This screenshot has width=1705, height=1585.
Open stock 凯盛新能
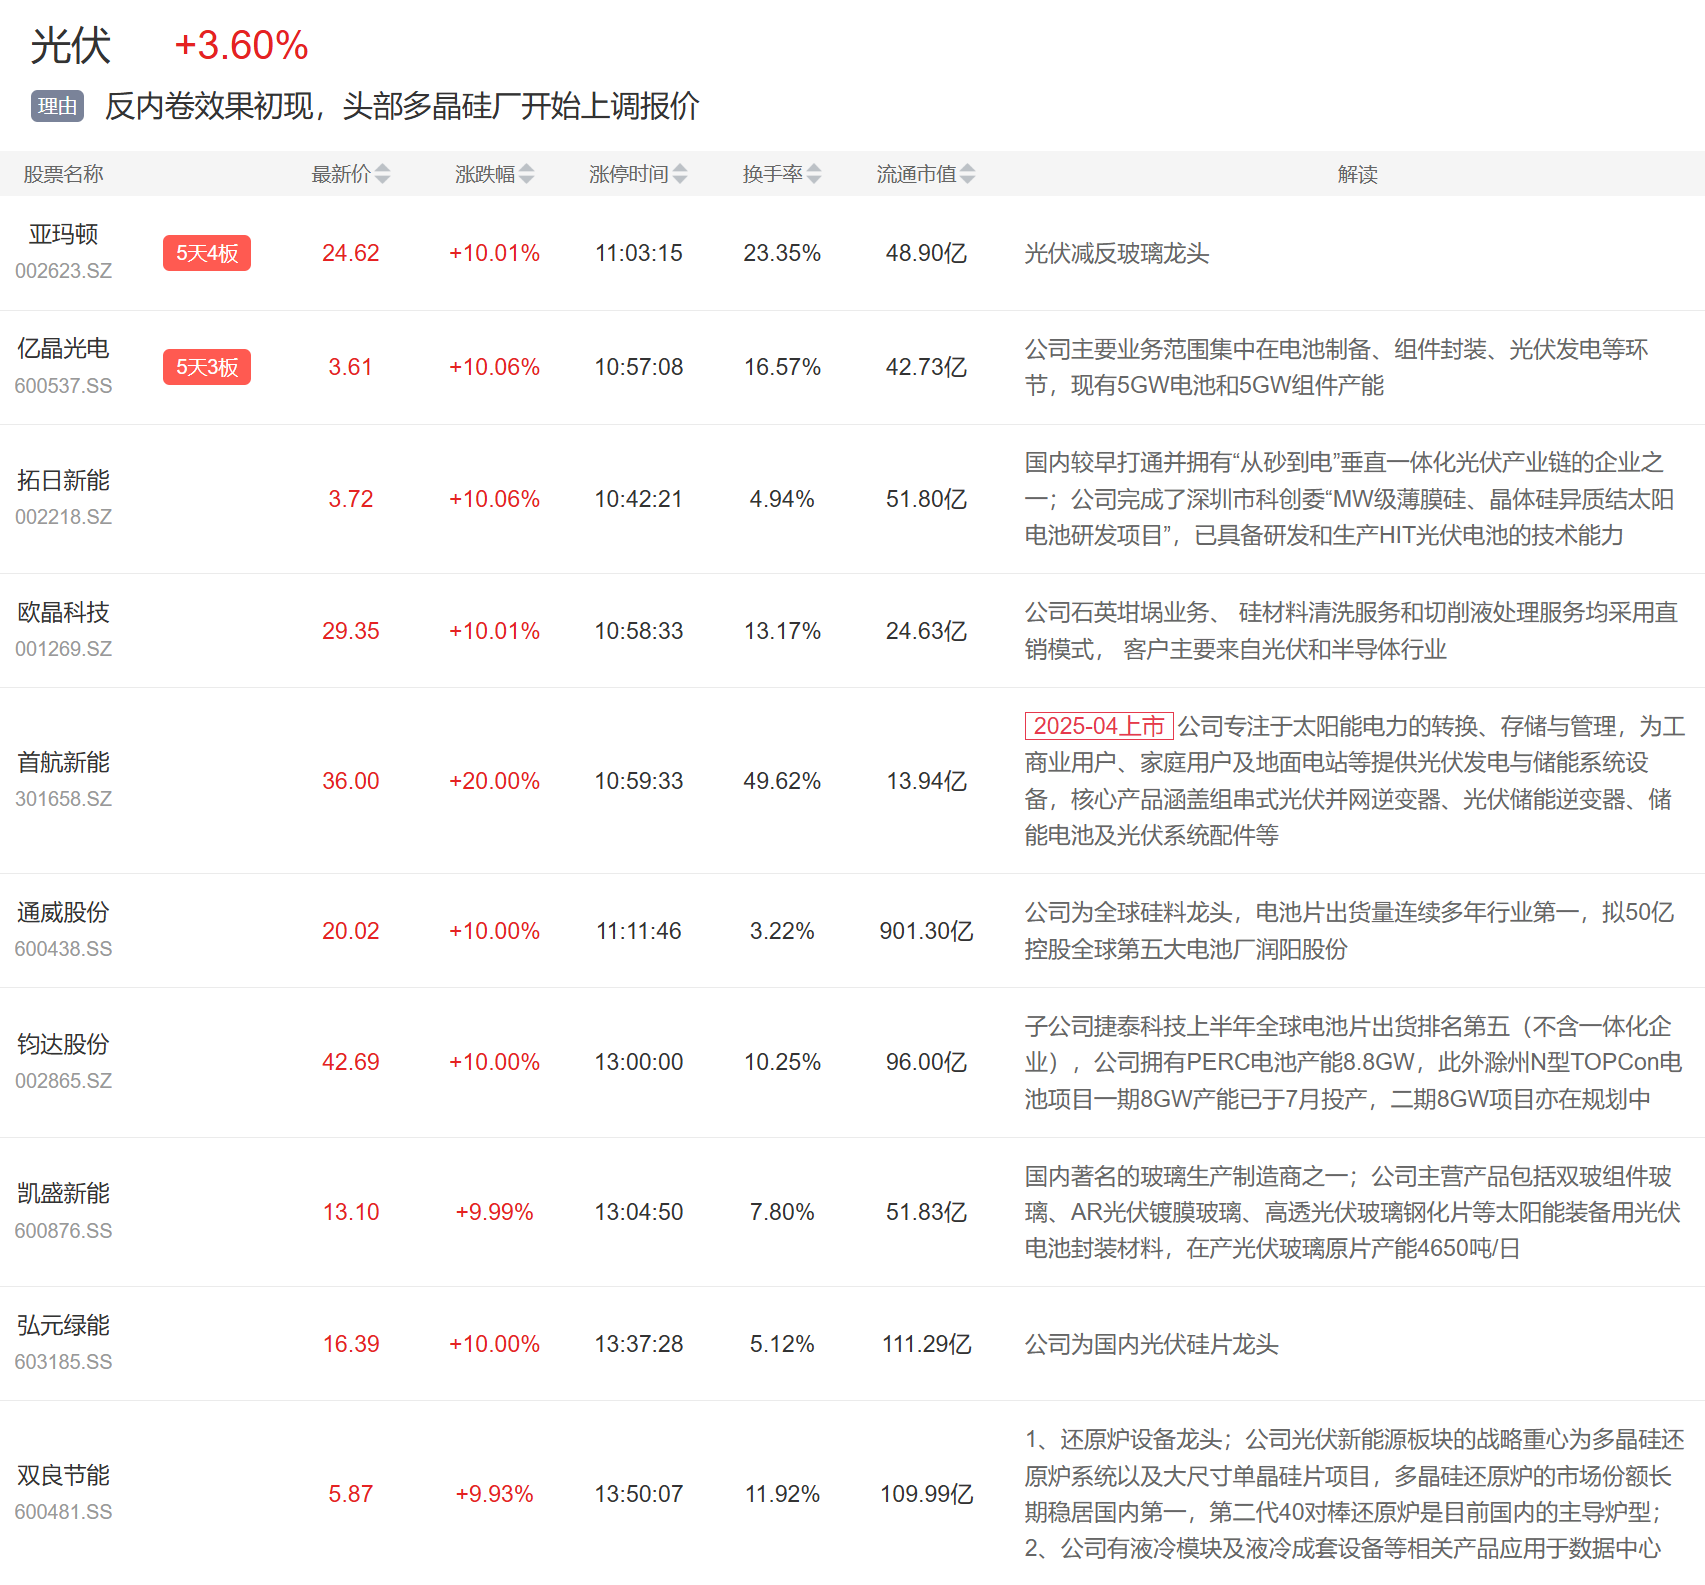tap(63, 1193)
